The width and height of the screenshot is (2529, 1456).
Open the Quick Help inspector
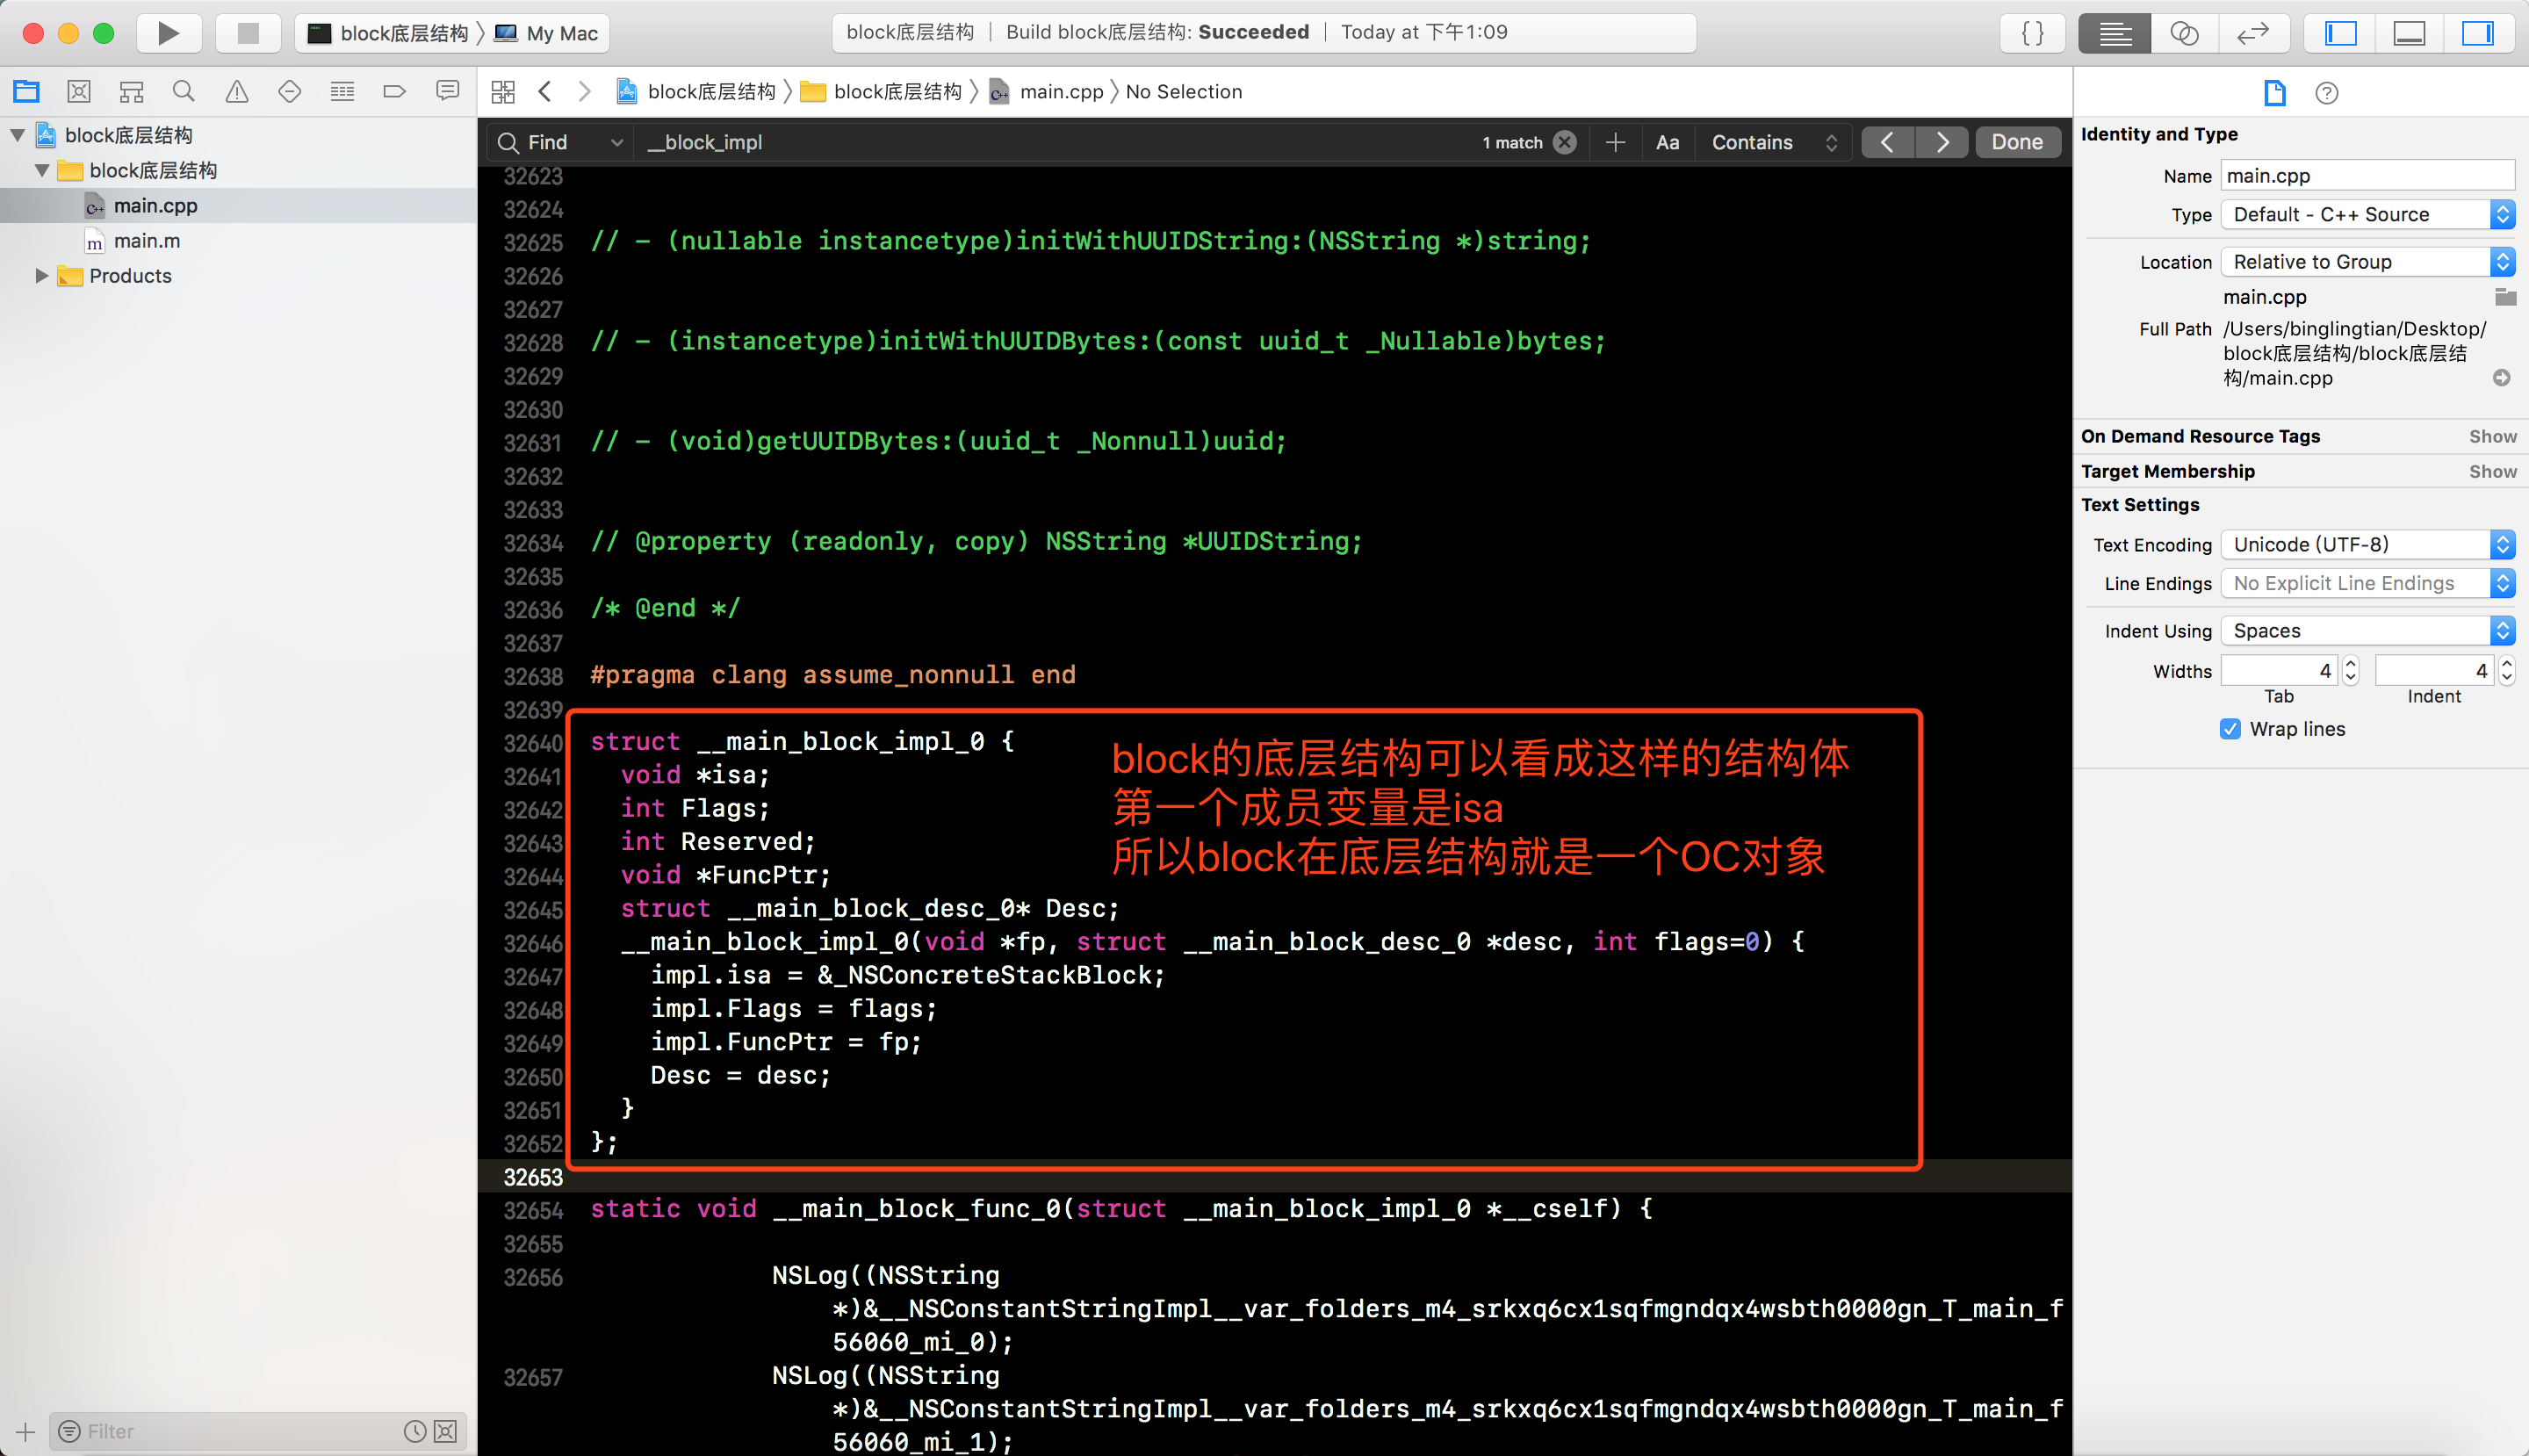pos(2326,93)
